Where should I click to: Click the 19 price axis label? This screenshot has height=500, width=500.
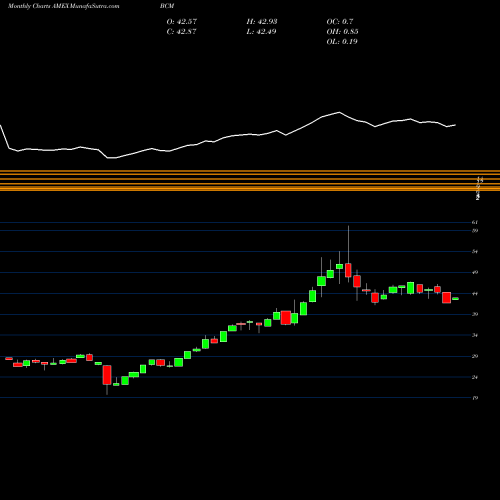click(475, 398)
